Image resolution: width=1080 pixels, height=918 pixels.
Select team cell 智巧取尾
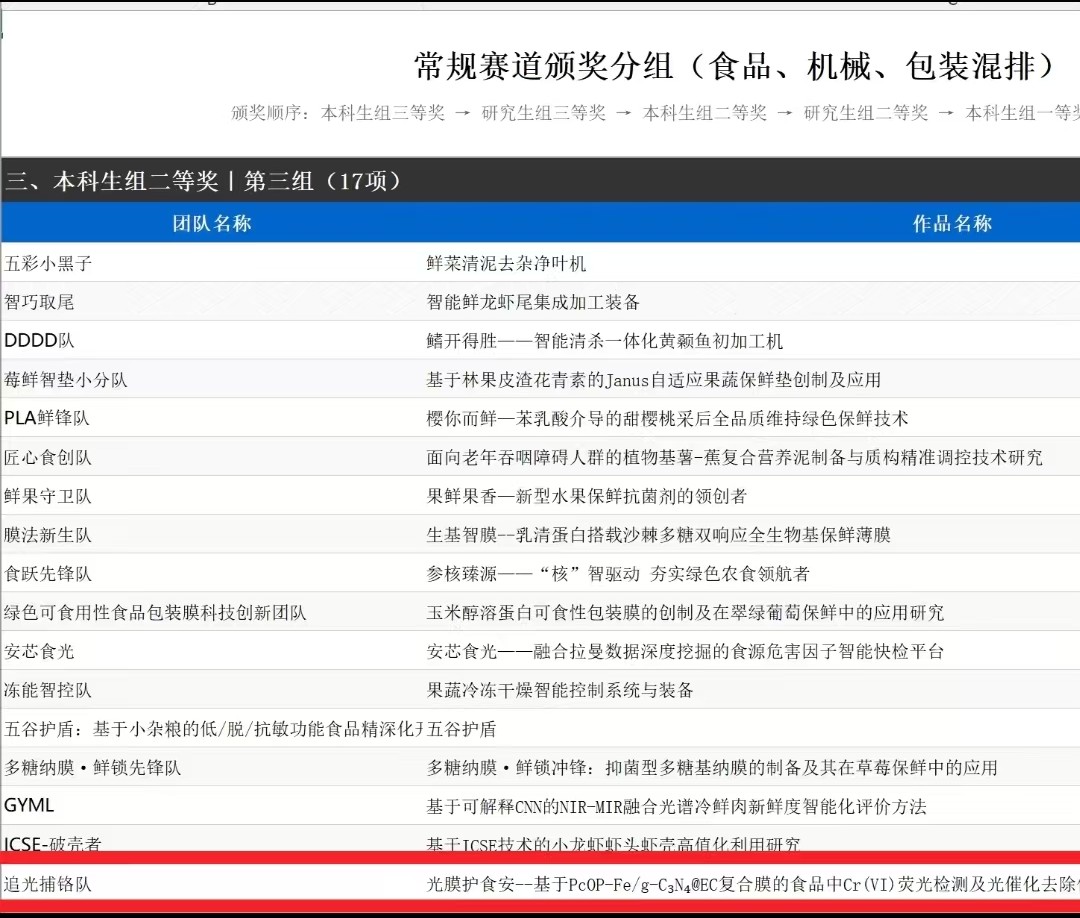coord(39,302)
